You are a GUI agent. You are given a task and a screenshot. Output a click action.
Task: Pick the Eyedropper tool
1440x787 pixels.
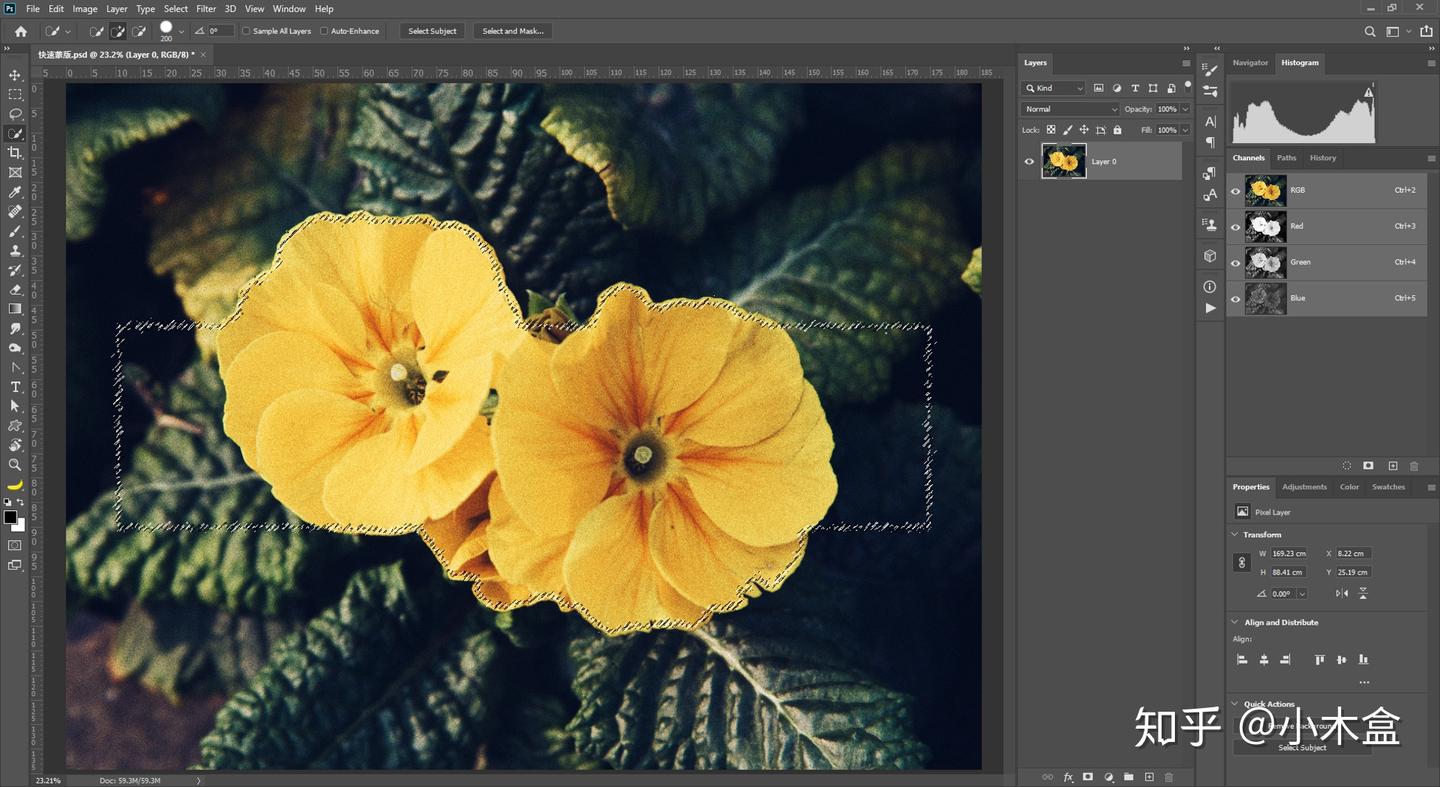pos(15,192)
